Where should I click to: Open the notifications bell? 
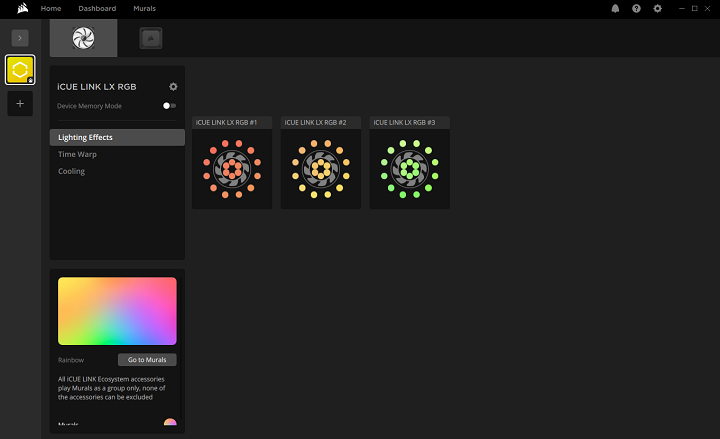click(615, 8)
